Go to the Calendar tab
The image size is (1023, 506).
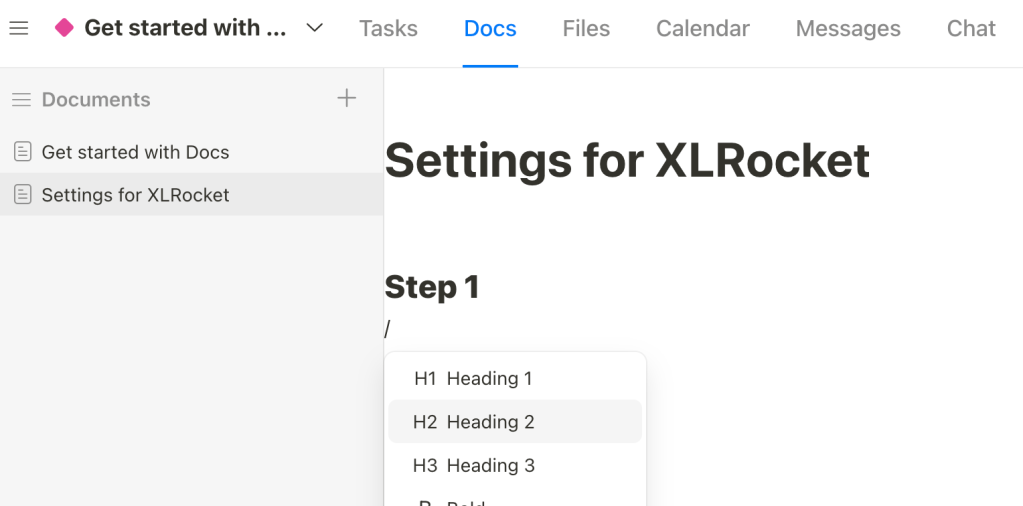pyautogui.click(x=702, y=29)
